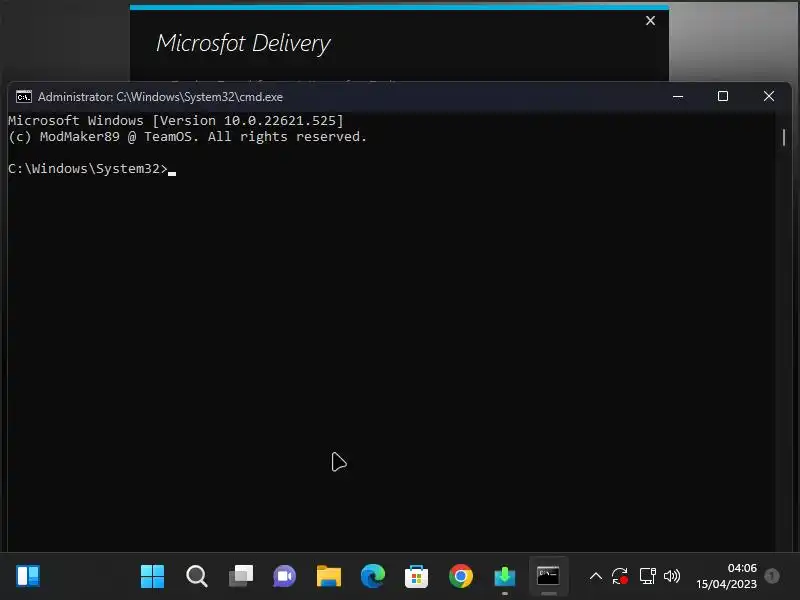This screenshot has width=800, height=600.
Task: Close the Microsfot Delivery window
Action: click(650, 21)
